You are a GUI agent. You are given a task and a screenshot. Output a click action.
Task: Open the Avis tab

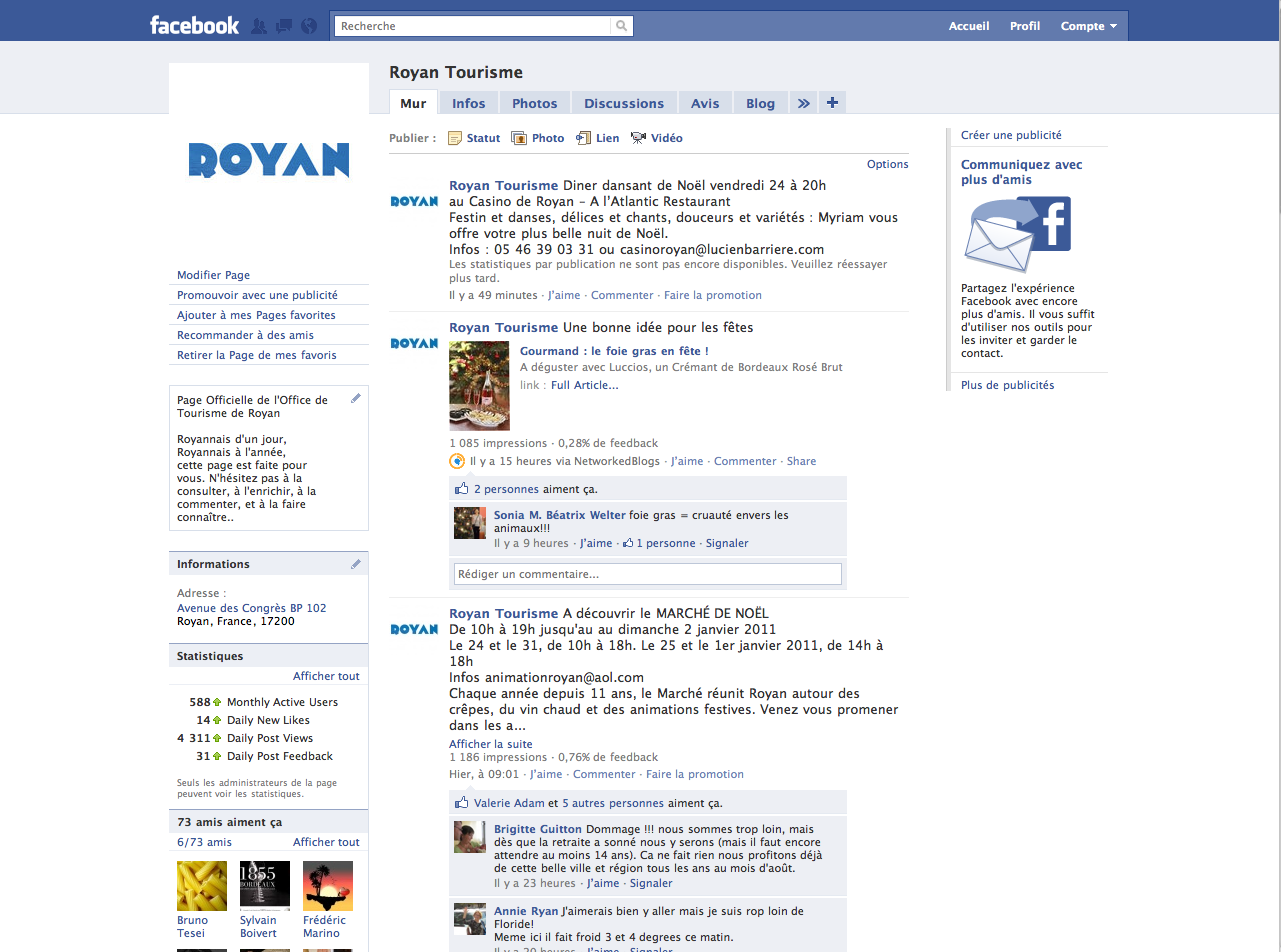coord(705,103)
